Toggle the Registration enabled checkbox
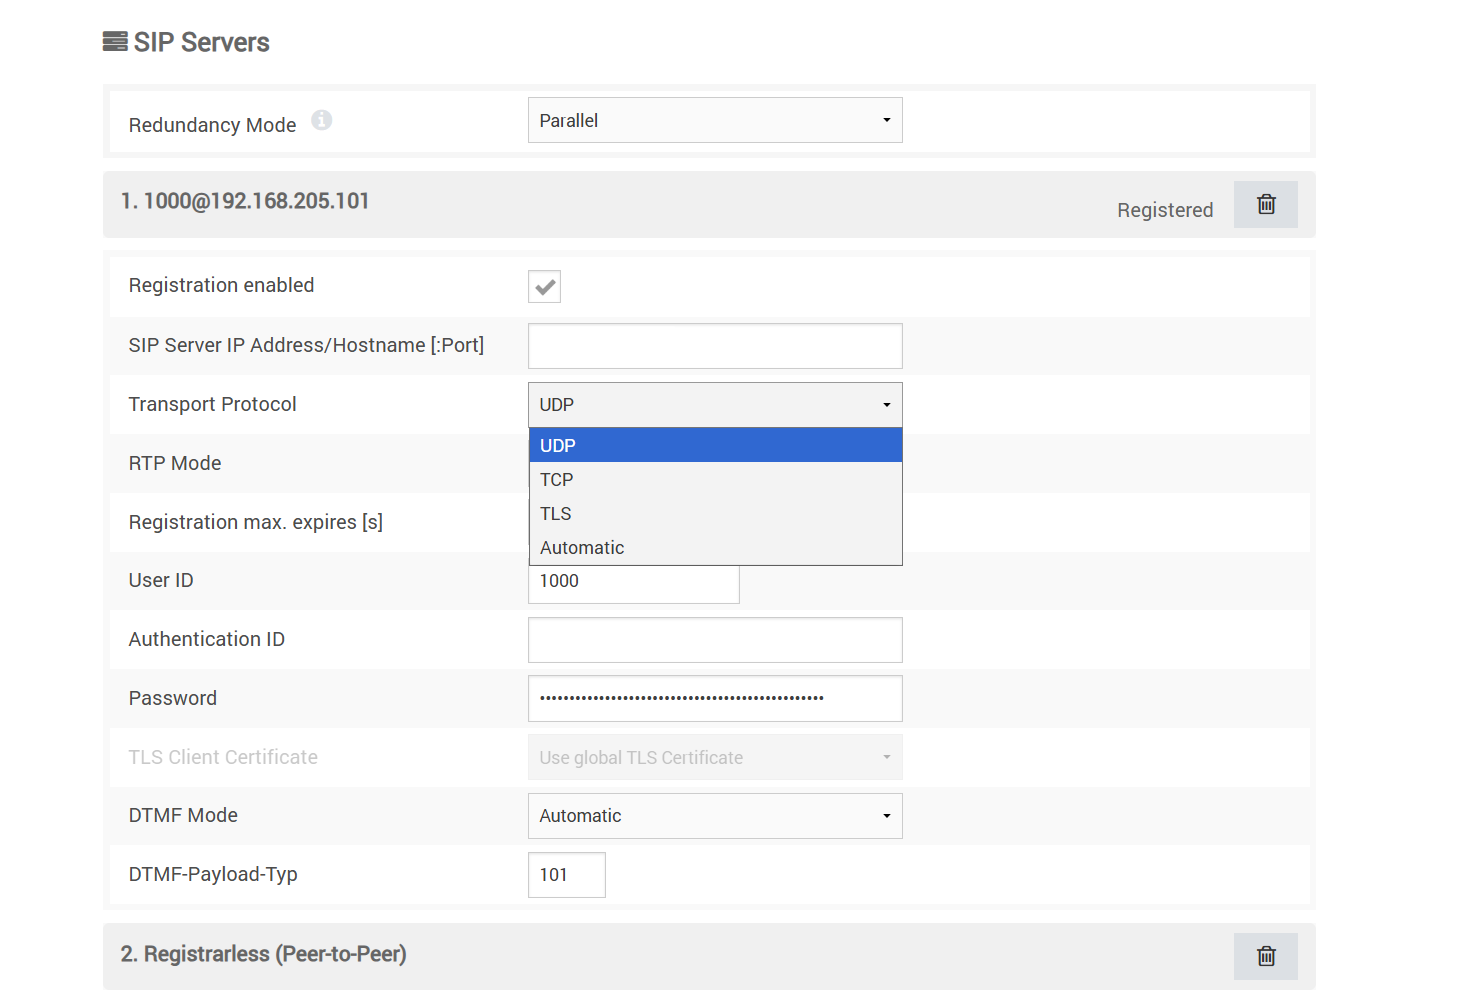This screenshot has height=1003, width=1465. tap(544, 286)
